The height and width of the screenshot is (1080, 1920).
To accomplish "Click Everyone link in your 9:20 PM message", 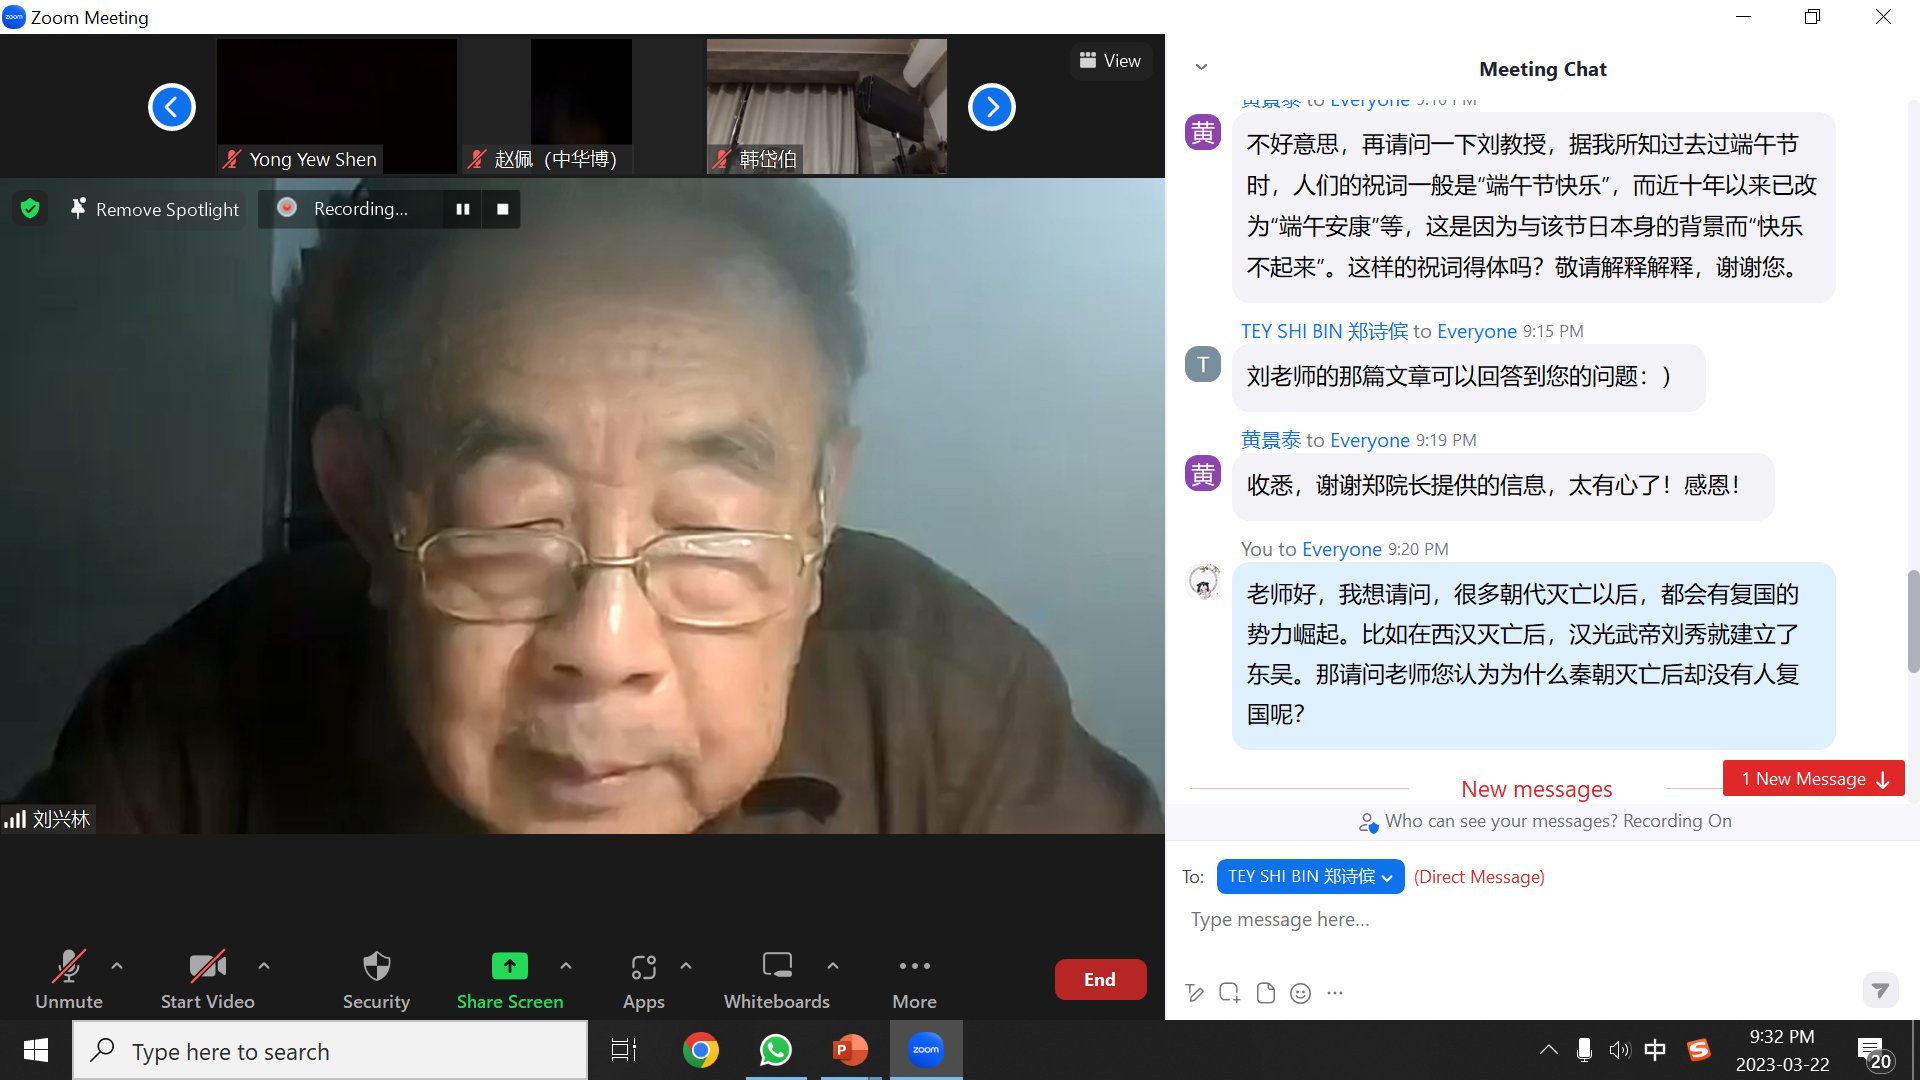I will tap(1342, 549).
